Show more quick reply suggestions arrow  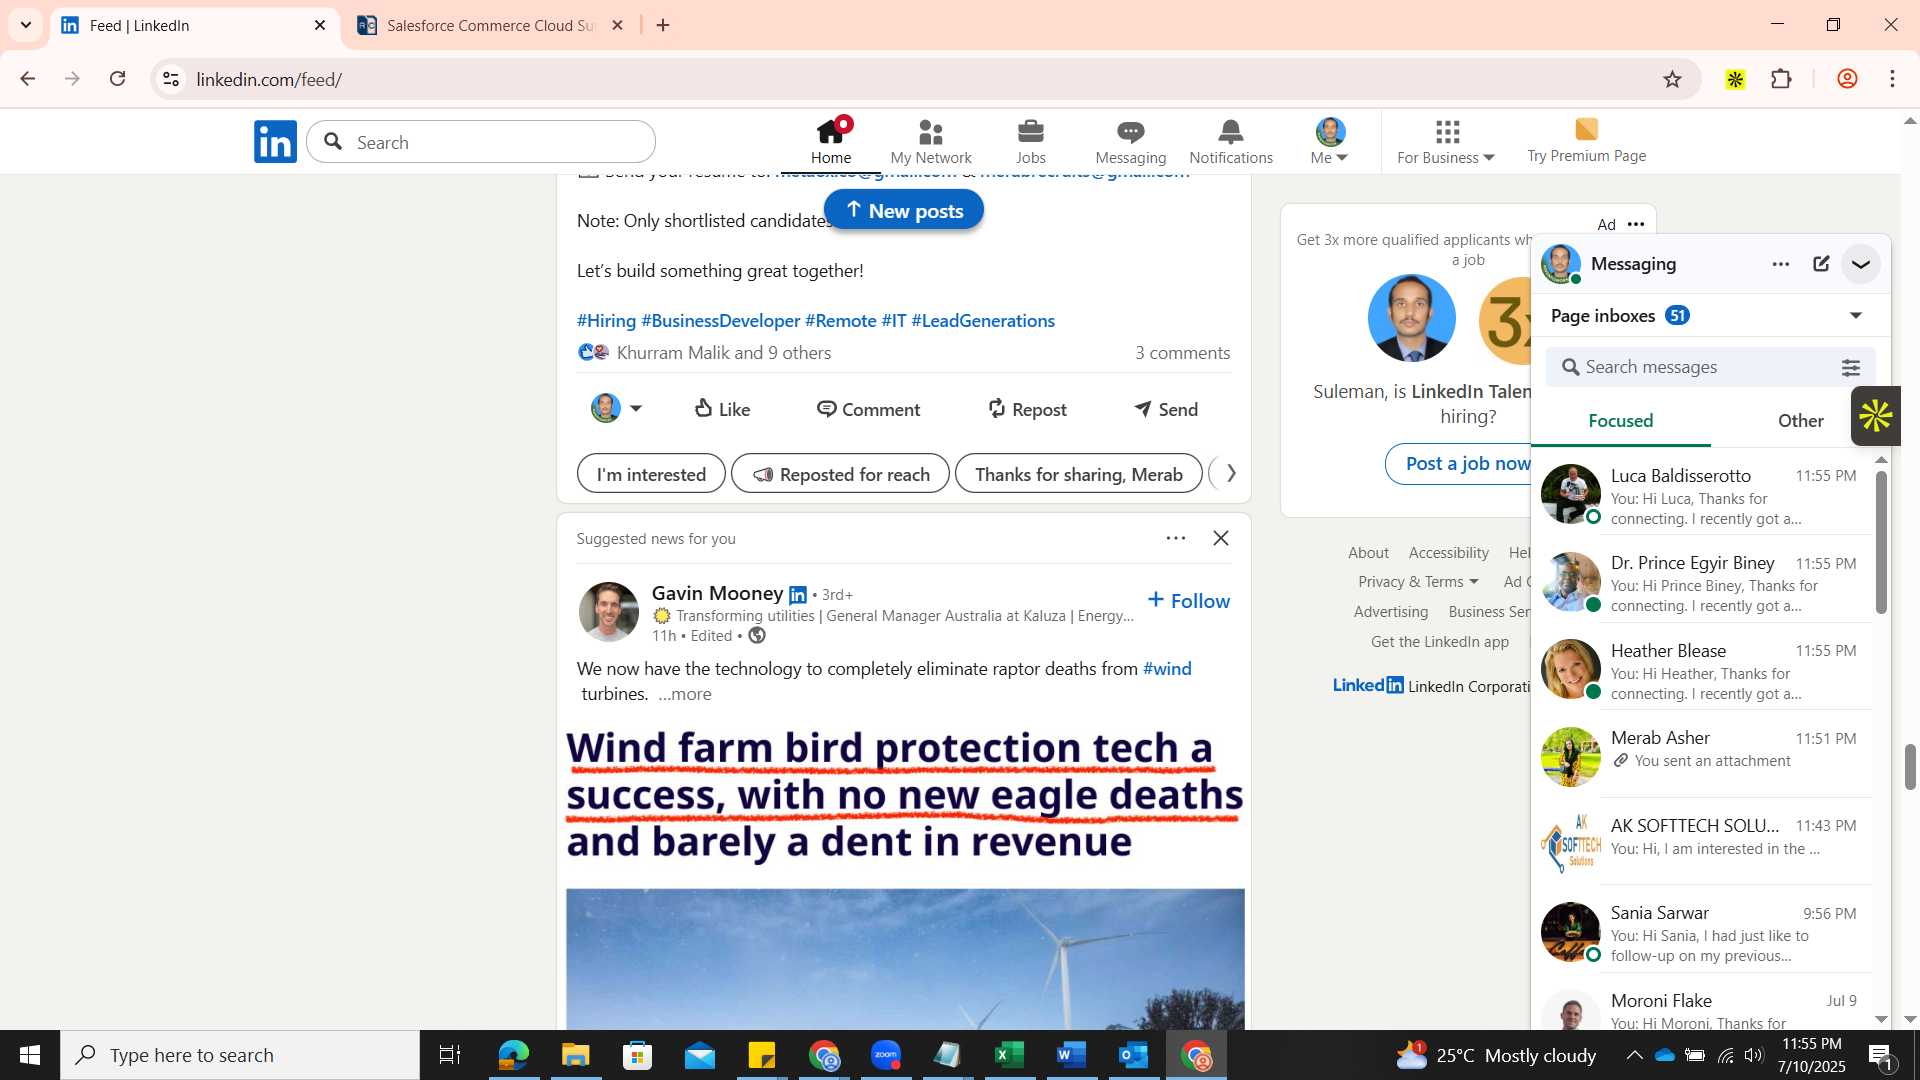pos(1231,473)
